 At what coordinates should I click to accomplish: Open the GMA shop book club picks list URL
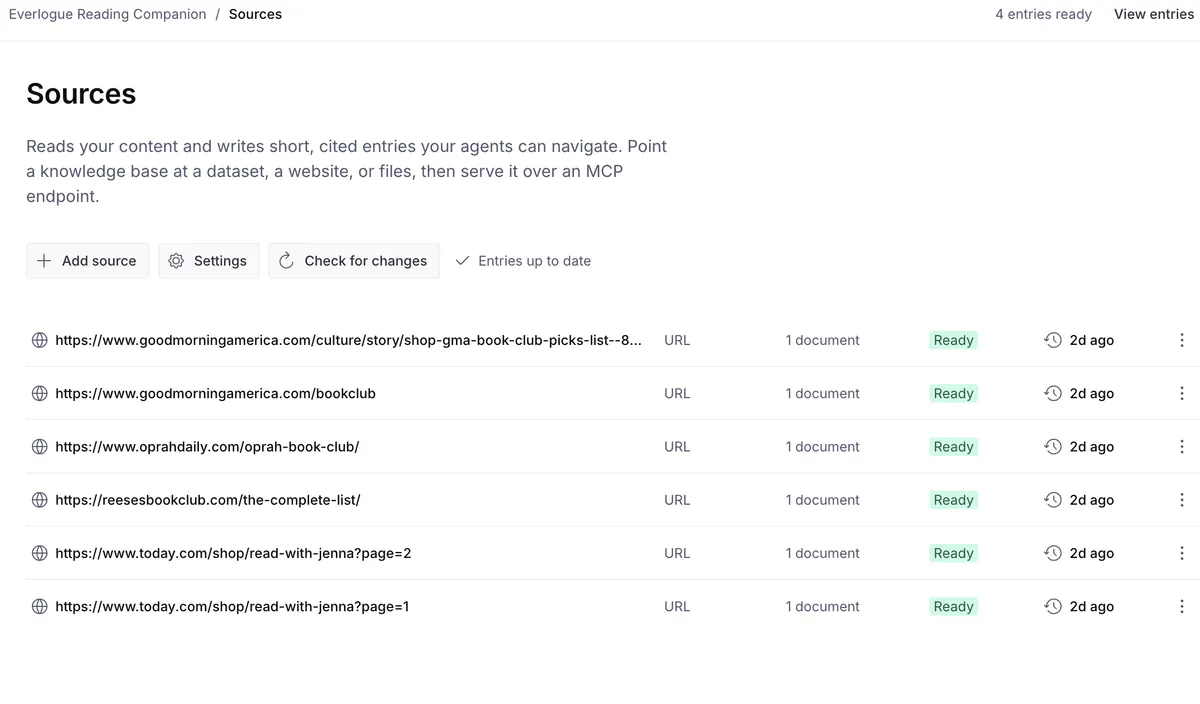point(349,340)
